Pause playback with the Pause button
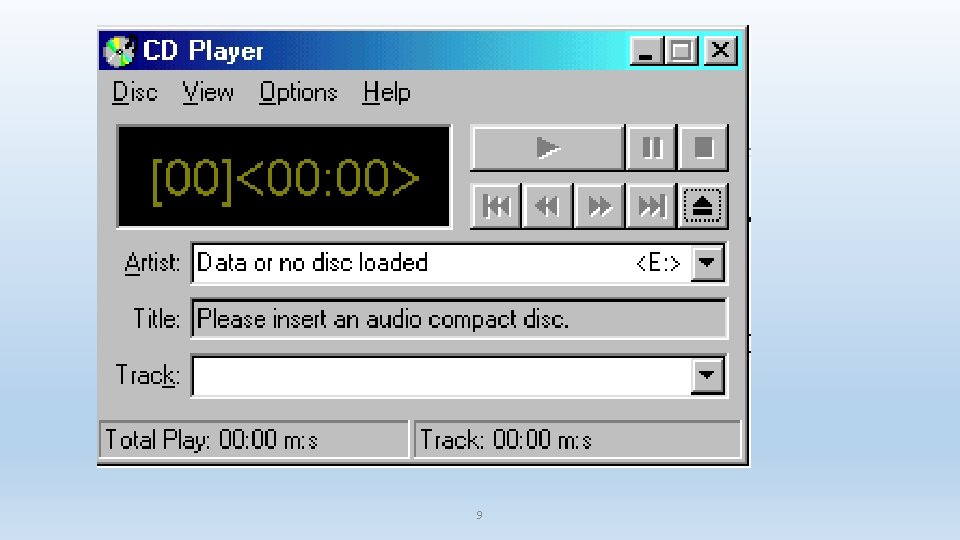The image size is (960, 540). tap(651, 148)
